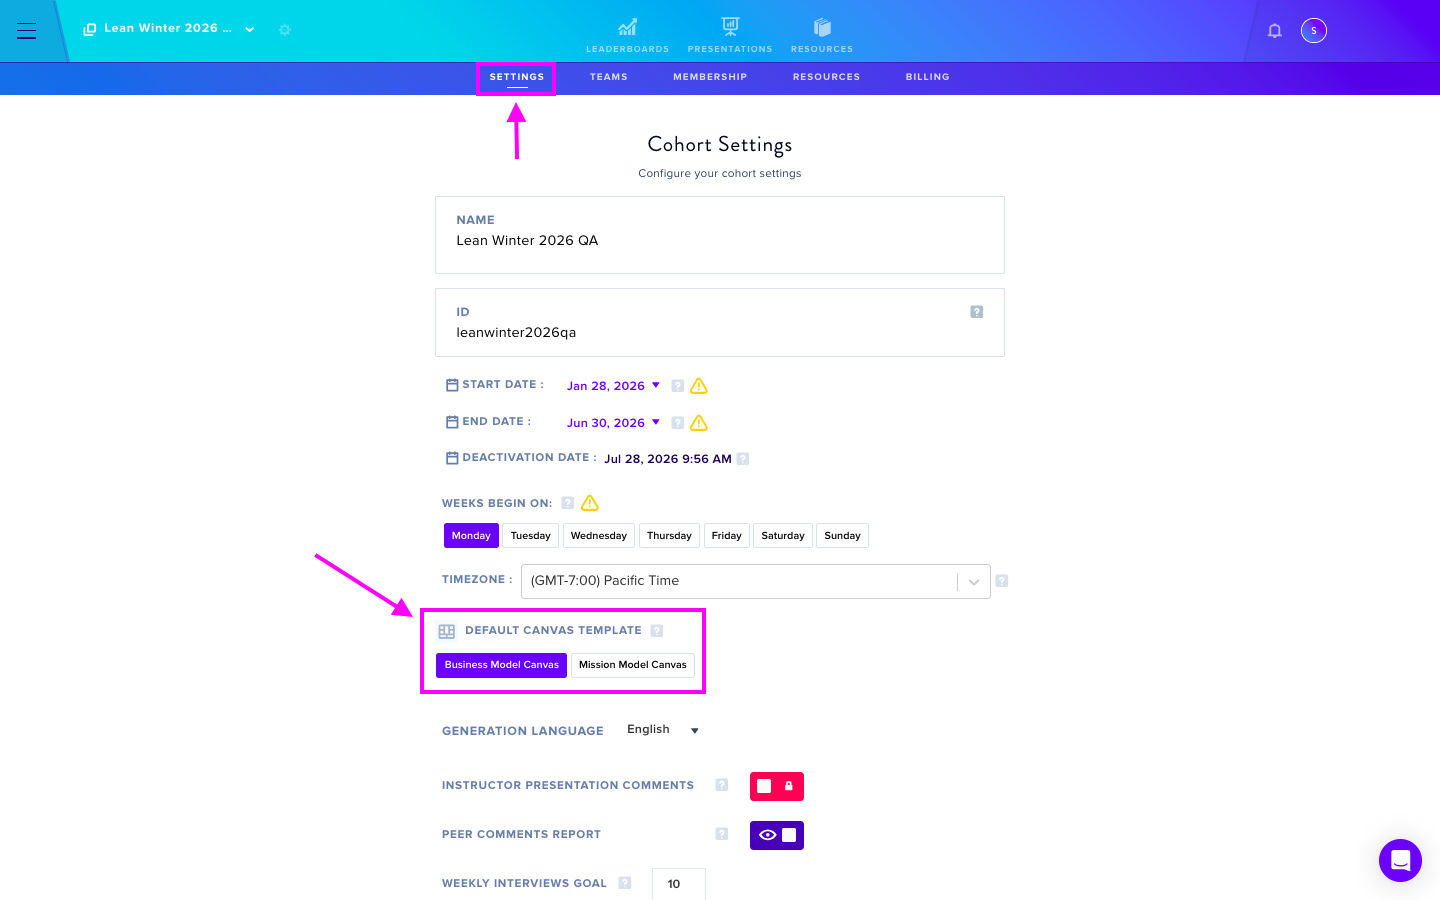The image size is (1440, 900).
Task: Open the chat support widget
Action: click(1400, 860)
